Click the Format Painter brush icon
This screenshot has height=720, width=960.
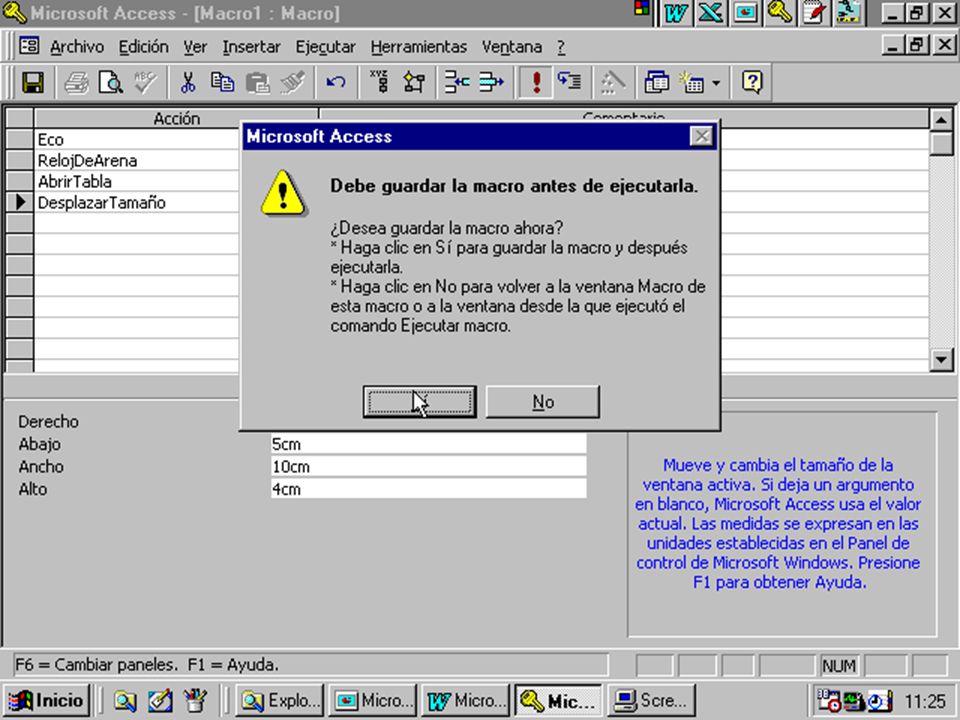tap(293, 82)
